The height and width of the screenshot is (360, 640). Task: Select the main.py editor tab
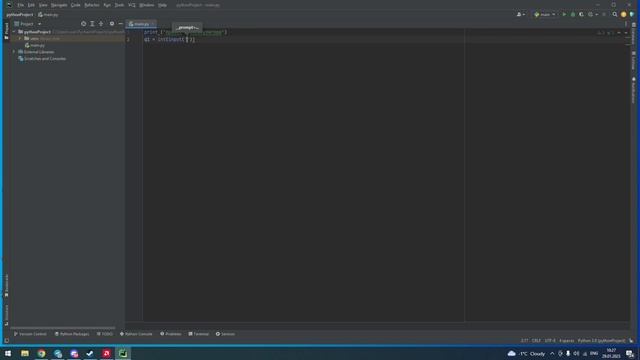[x=141, y=24]
